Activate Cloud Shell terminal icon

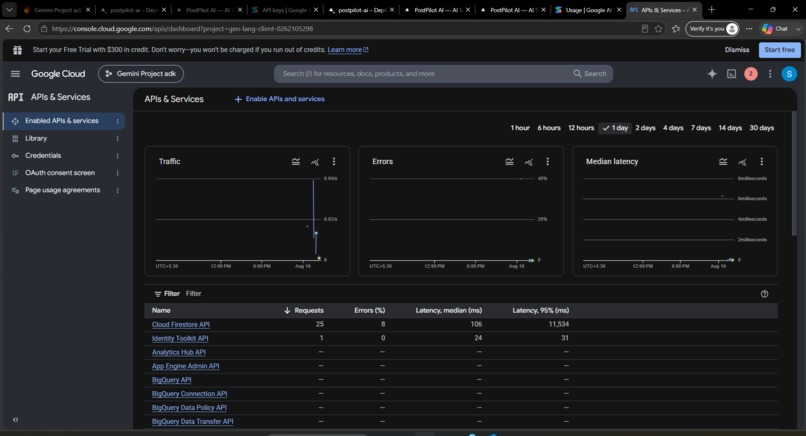(x=731, y=74)
